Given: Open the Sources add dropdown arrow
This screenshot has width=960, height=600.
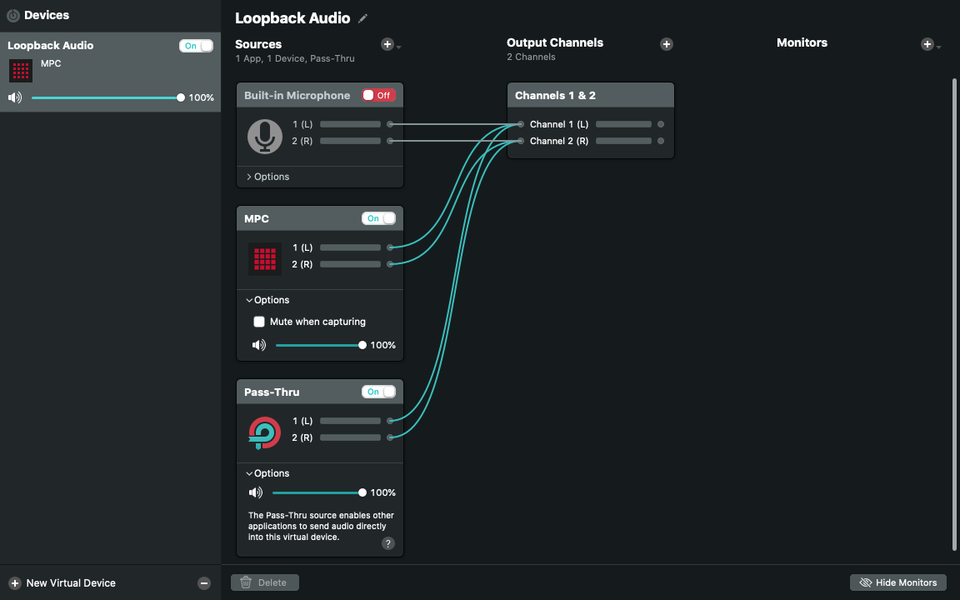Looking at the screenshot, I should click(x=399, y=48).
